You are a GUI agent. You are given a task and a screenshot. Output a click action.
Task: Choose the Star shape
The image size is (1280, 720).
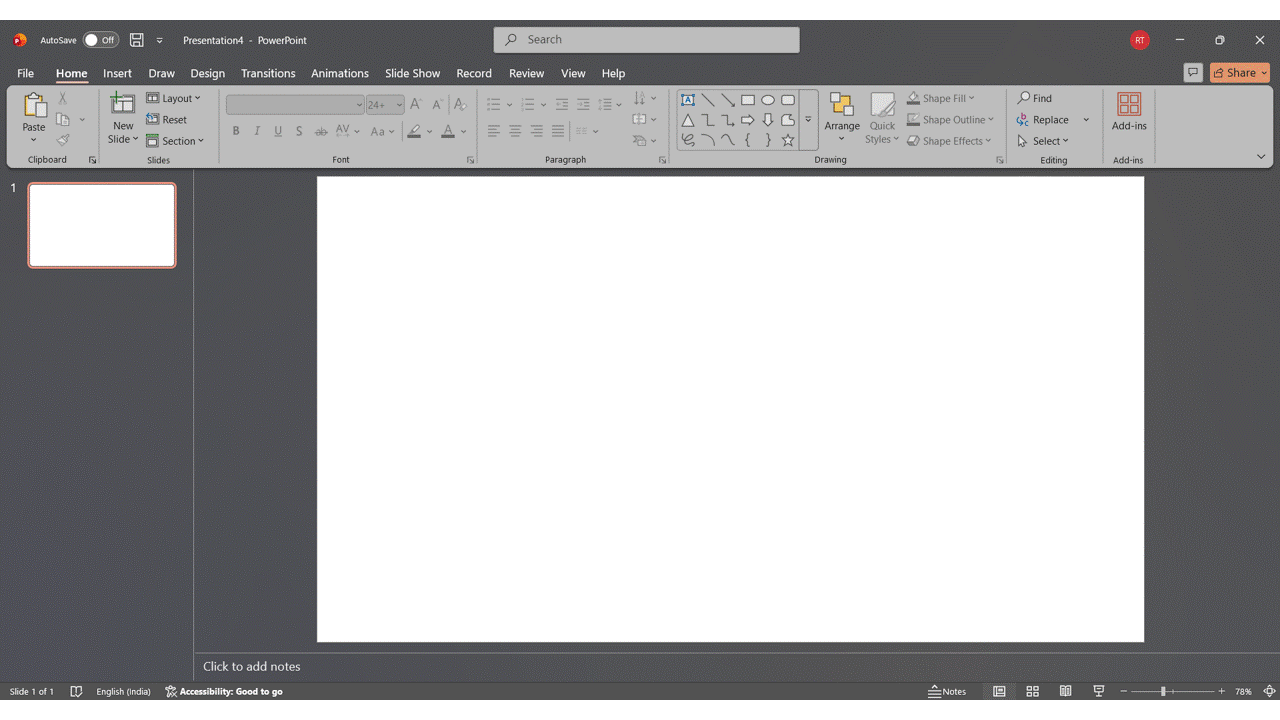788,140
